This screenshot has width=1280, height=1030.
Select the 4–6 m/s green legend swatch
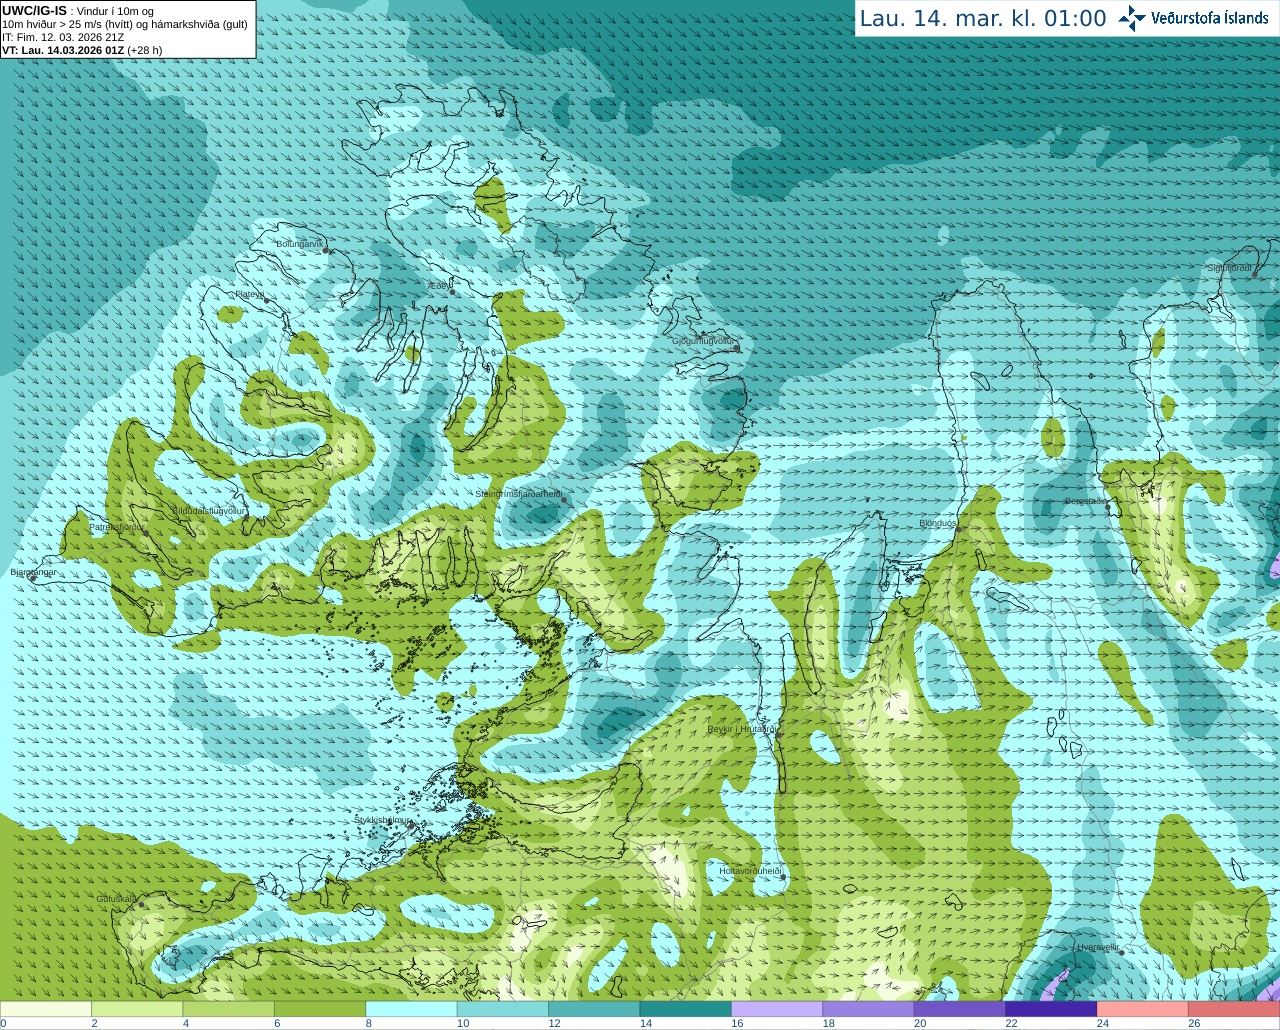tap(228, 1009)
